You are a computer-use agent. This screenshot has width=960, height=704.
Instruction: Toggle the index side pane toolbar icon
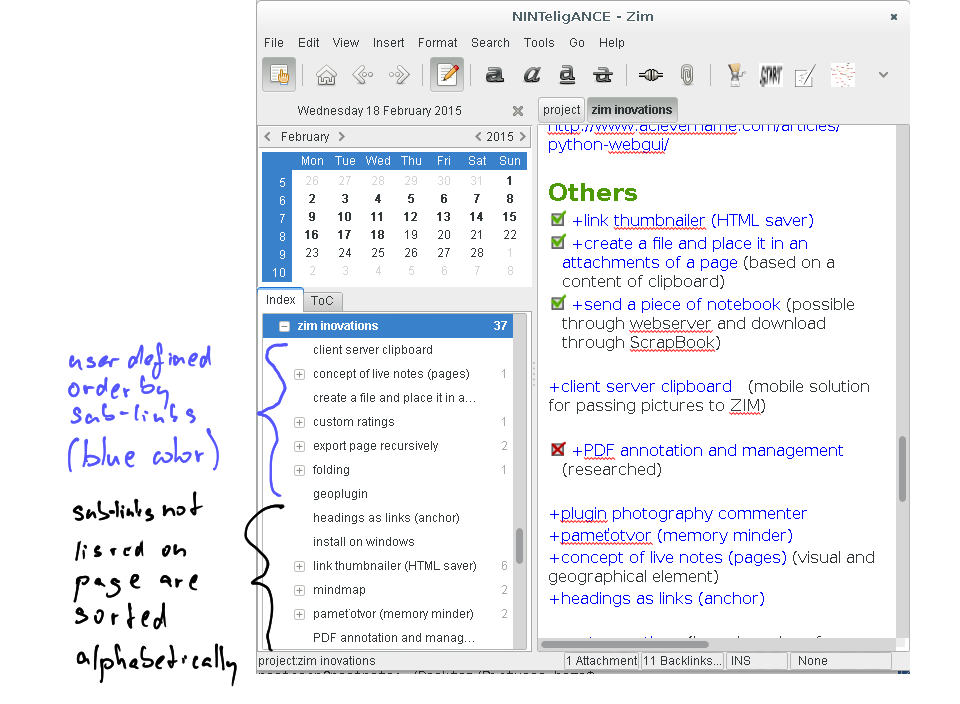pos(279,75)
